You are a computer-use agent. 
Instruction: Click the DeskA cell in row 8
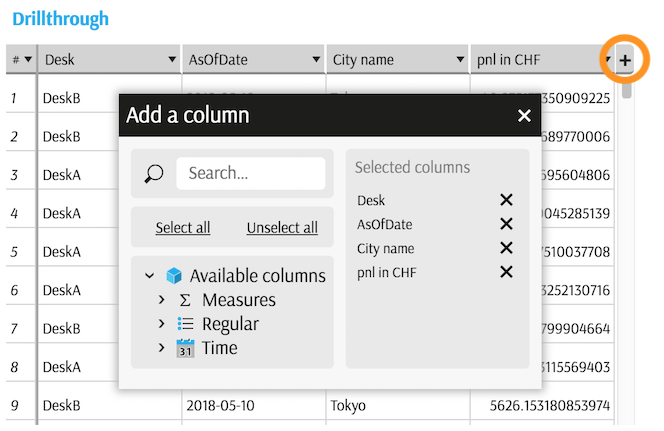61,367
